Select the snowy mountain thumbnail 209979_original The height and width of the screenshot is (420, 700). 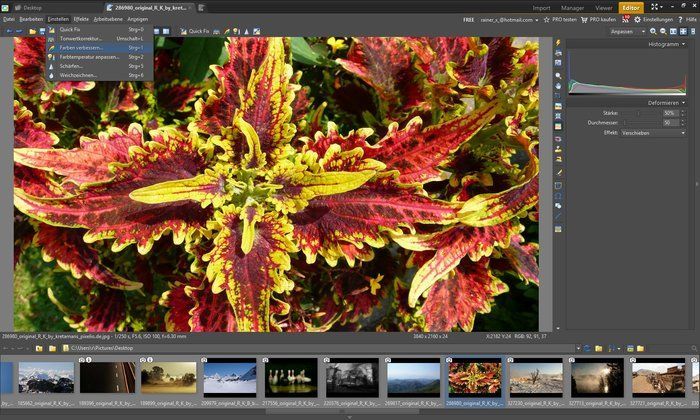(x=229, y=378)
